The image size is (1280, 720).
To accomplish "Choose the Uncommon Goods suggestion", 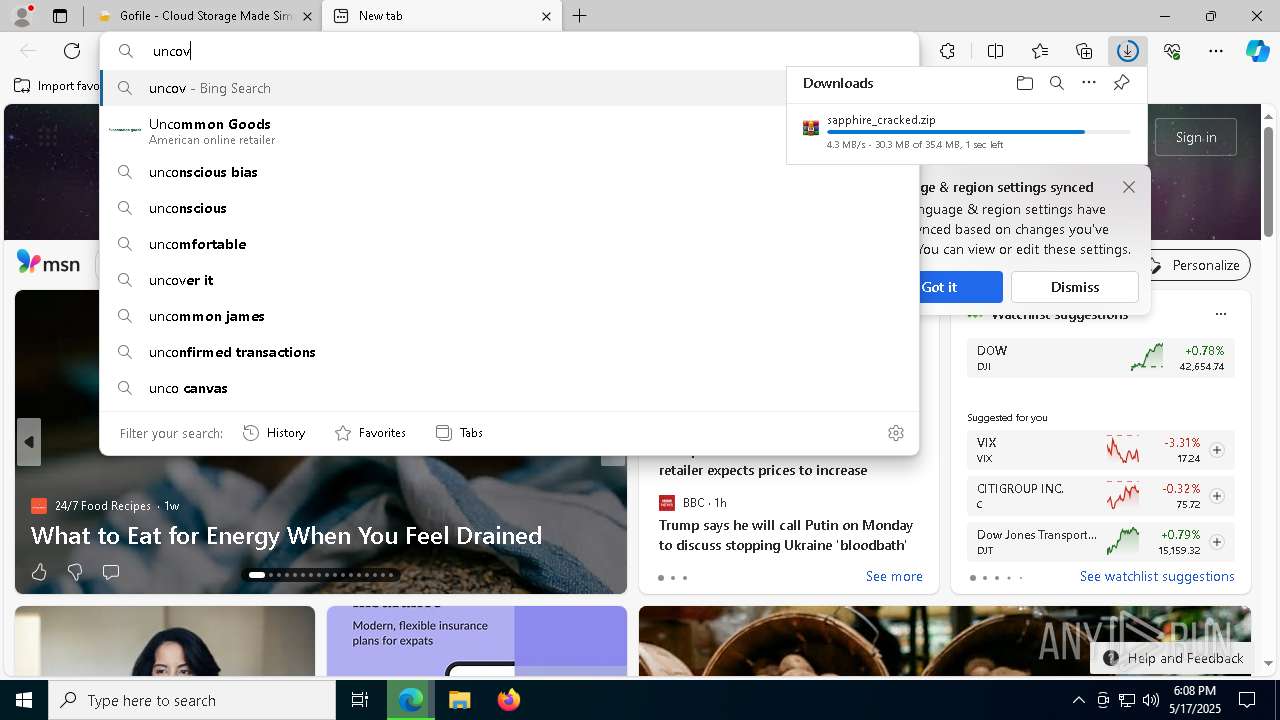I will click(509, 130).
